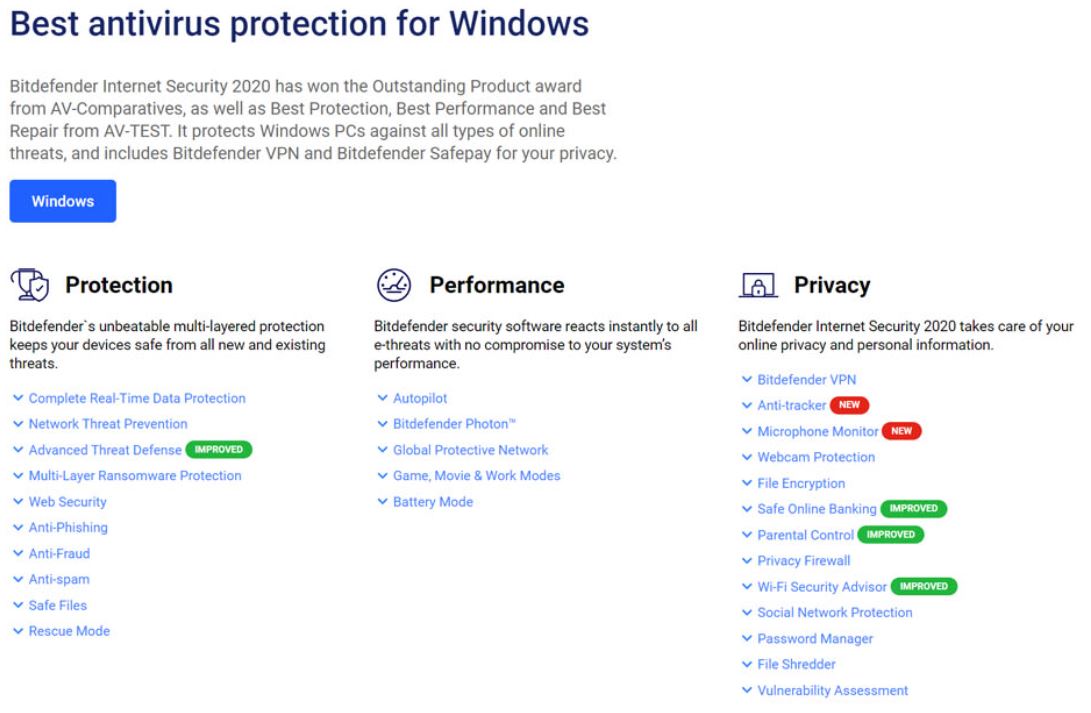
Task: Expand Complete Real-Time Data Protection
Action: (136, 398)
